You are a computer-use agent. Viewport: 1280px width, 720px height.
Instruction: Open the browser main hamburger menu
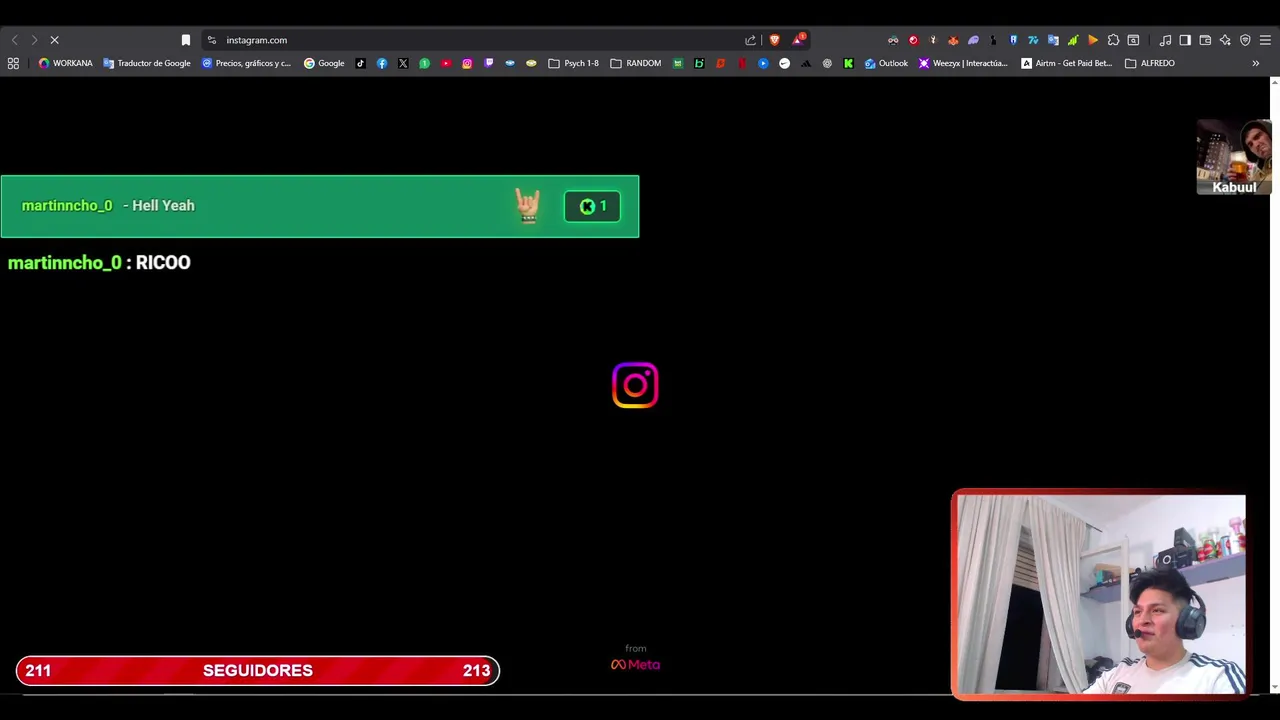tap(1265, 40)
